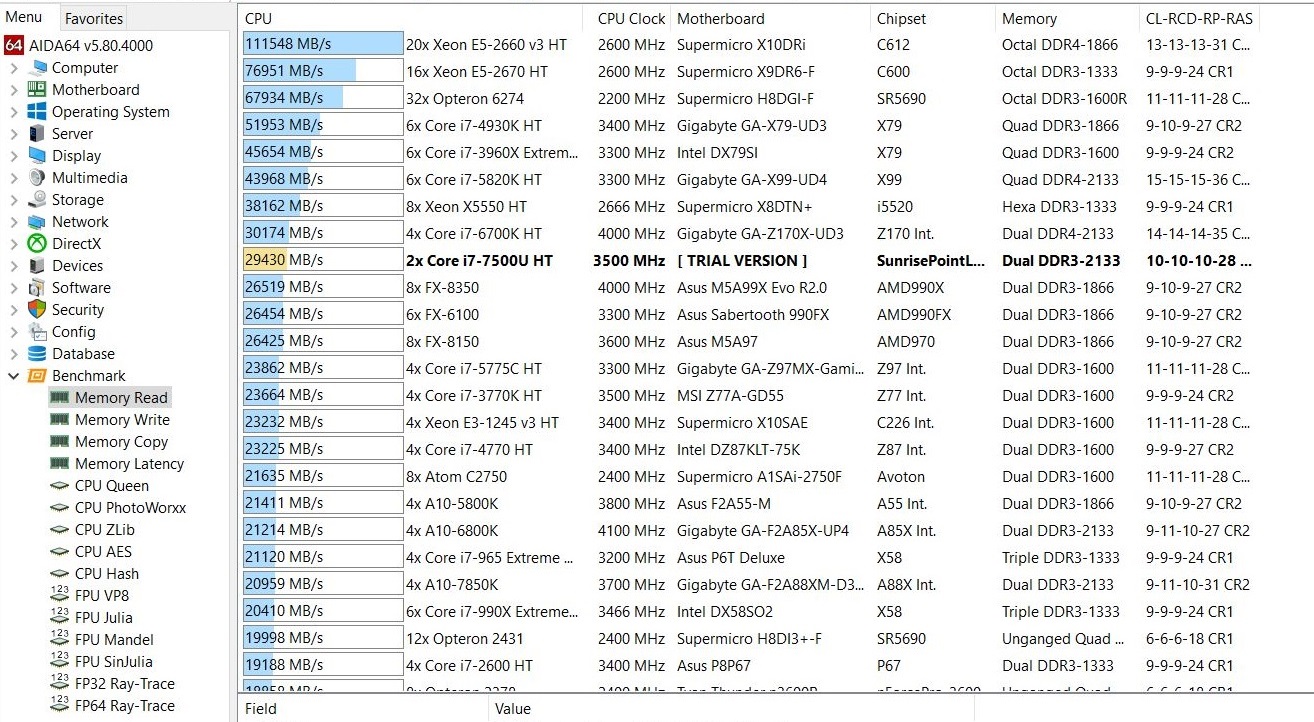Screen dimensions: 1314x722
Task: Click the Field column header
Action: tap(364, 708)
